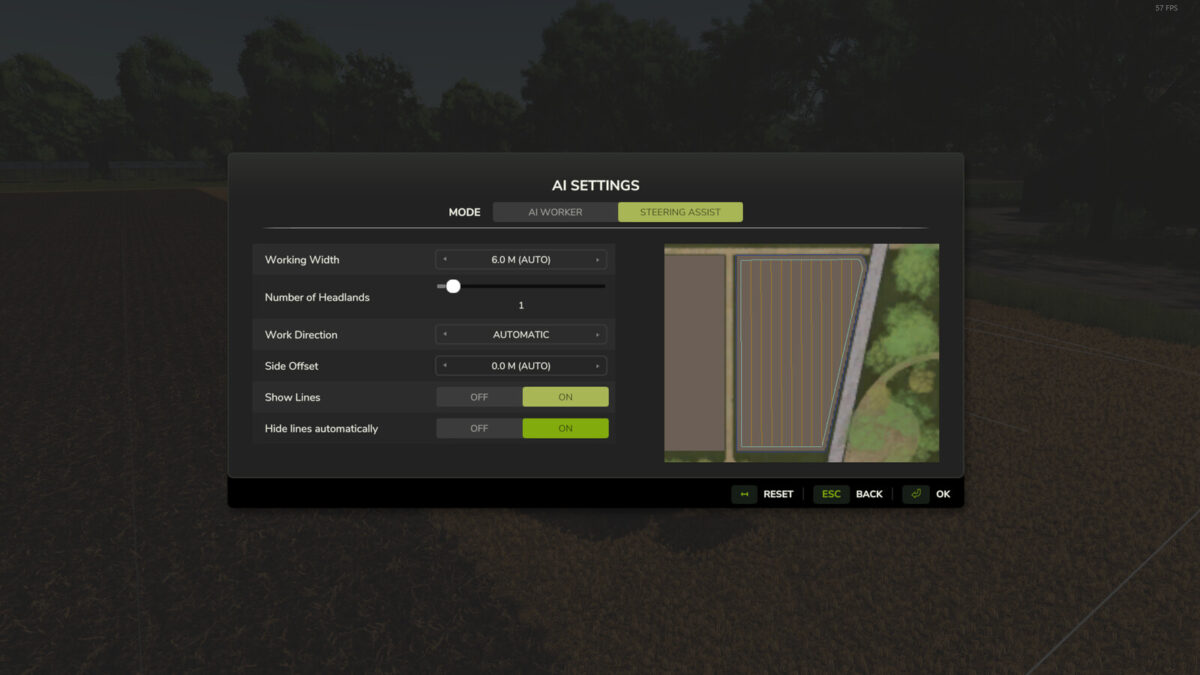Click the field map preview image
Screen dimensions: 1200x675
pyautogui.click(x=802, y=354)
